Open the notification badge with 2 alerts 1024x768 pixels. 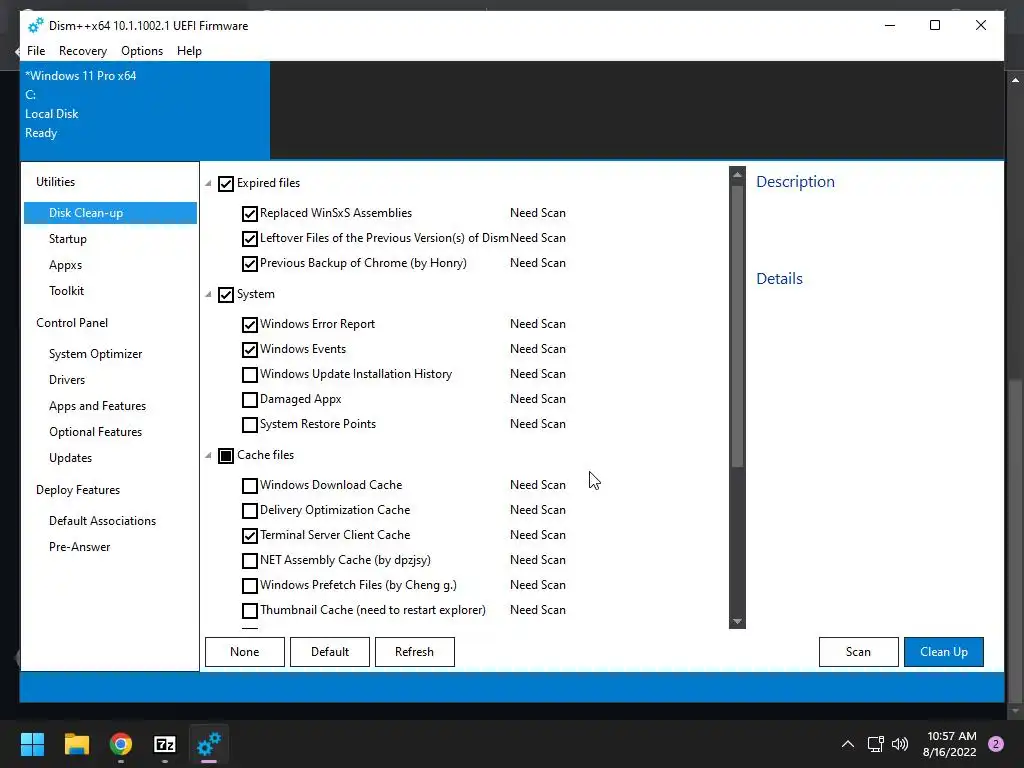click(996, 744)
